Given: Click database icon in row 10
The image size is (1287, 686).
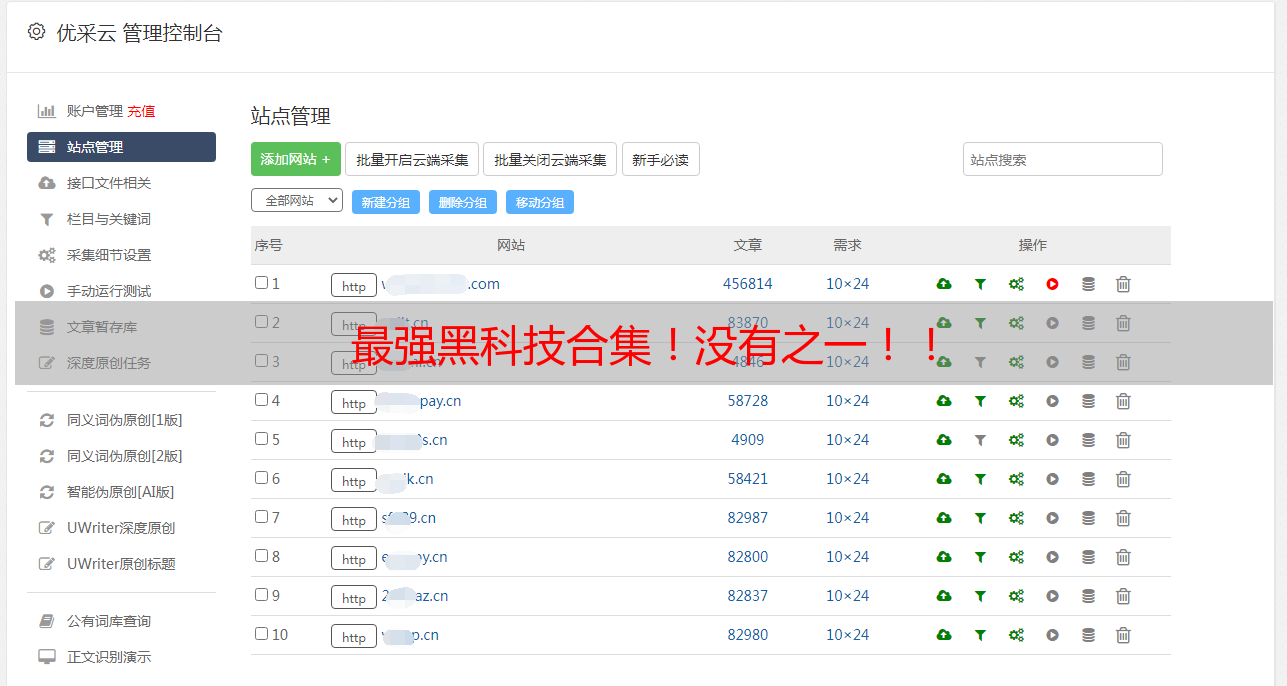Looking at the screenshot, I should (x=1088, y=635).
